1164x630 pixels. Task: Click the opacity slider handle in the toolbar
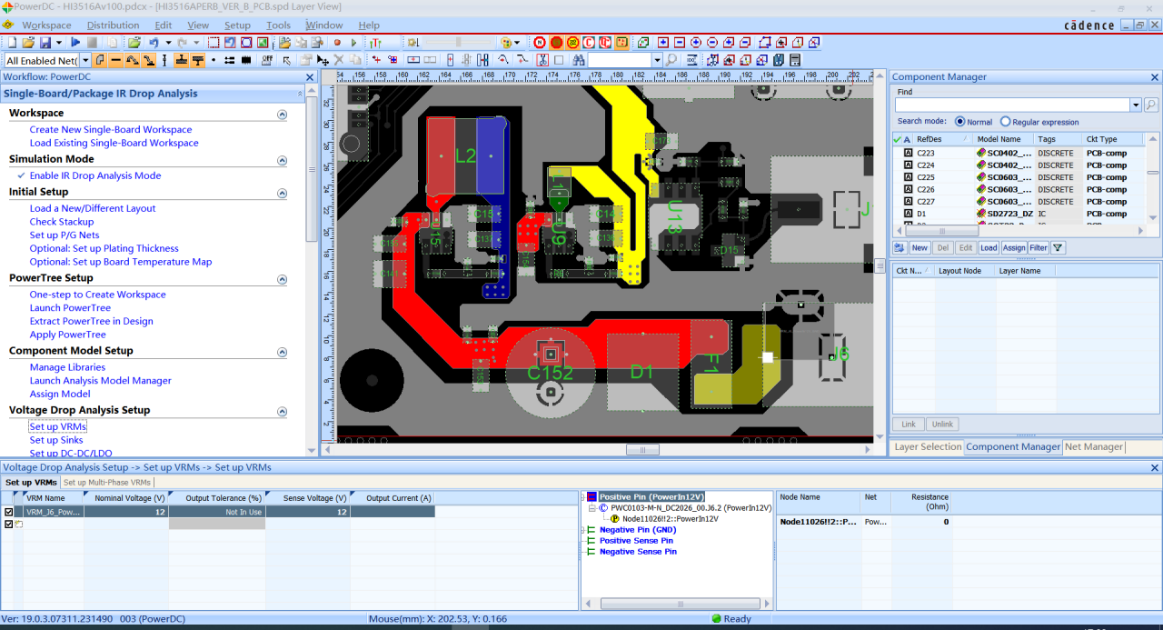(x=458, y=42)
